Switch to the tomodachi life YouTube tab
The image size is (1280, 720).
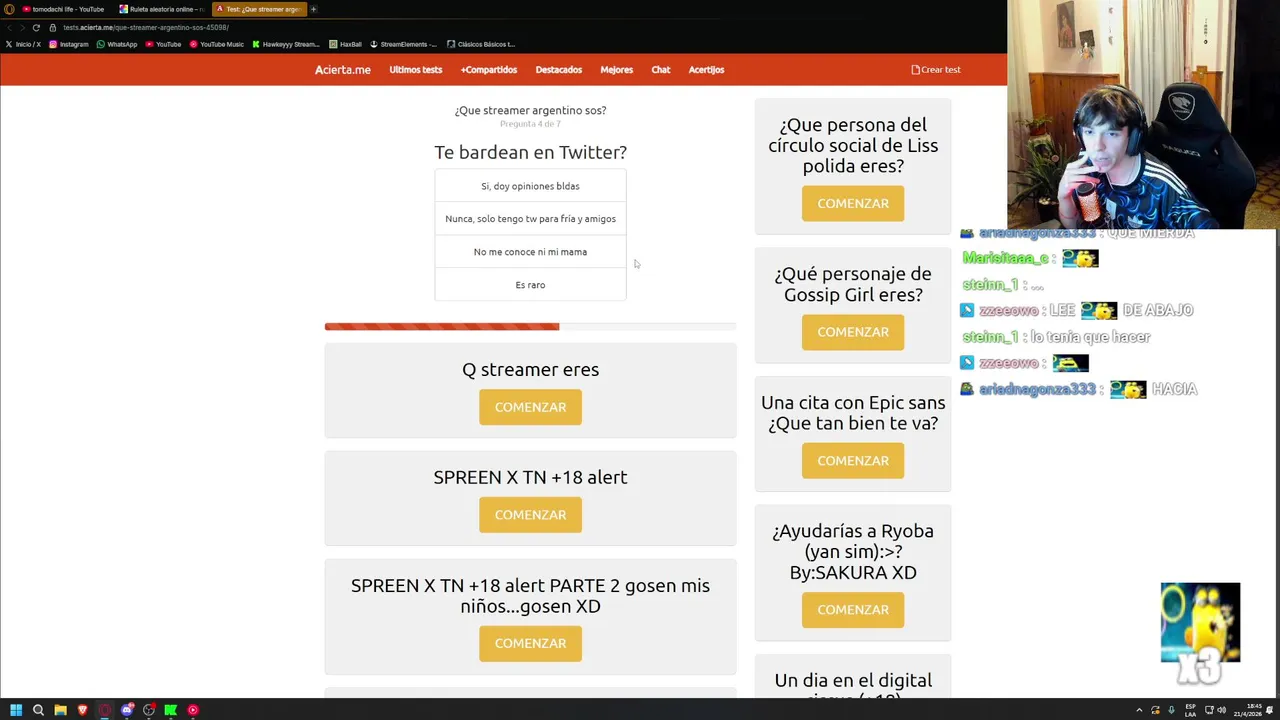coord(63,9)
